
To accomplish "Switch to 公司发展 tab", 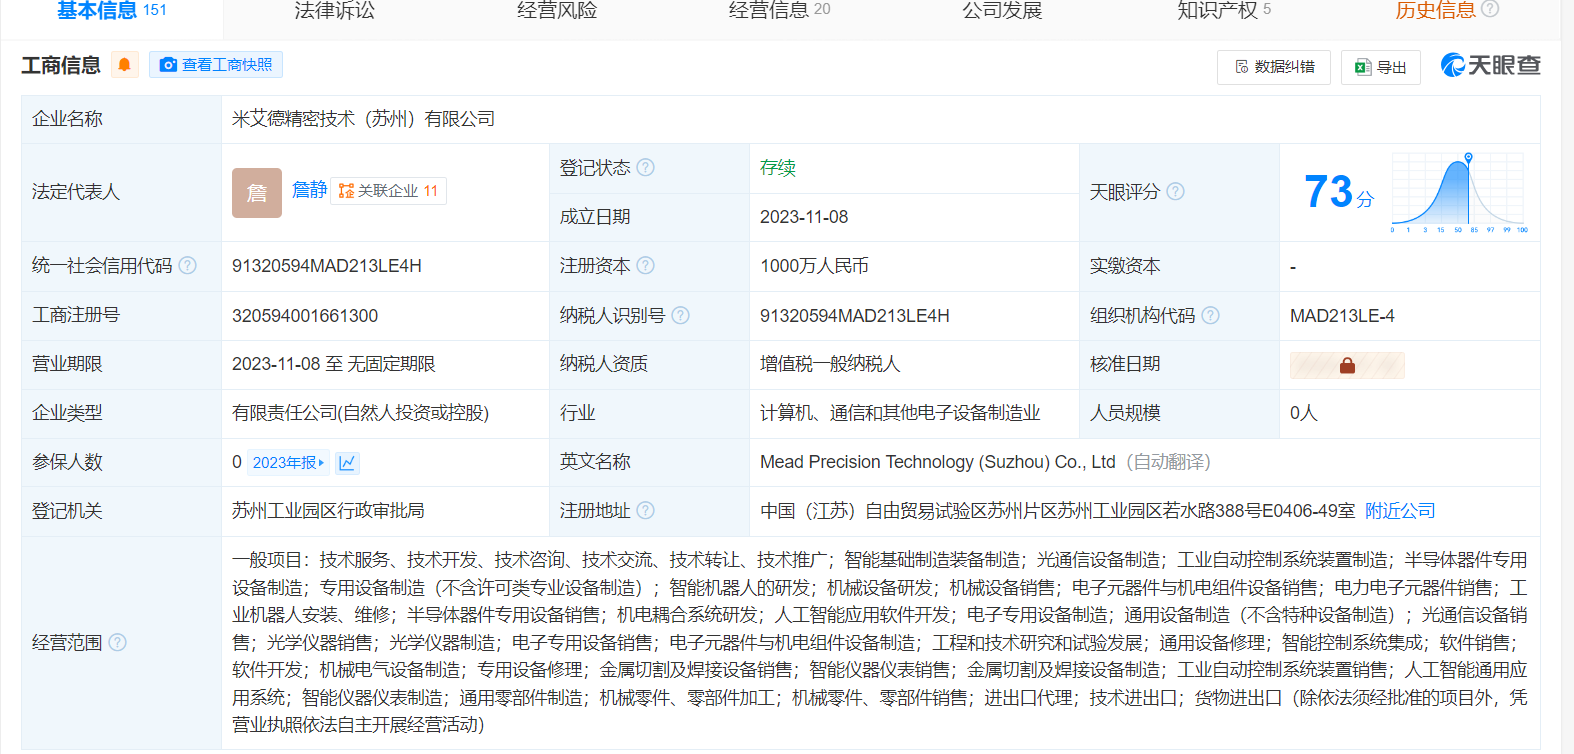I will tap(1002, 10).
